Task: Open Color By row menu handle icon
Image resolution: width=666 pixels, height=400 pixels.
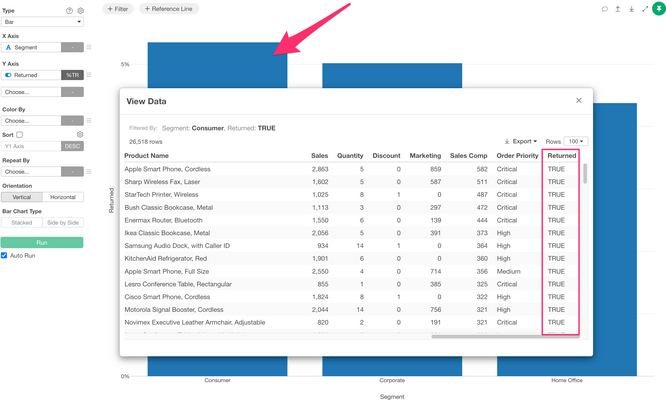Action: [x=89, y=121]
